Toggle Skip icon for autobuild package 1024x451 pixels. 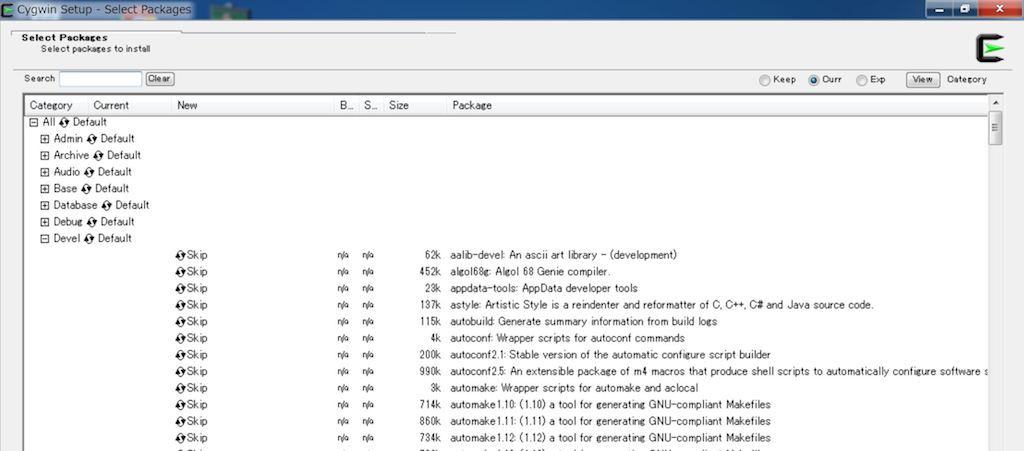coord(180,322)
